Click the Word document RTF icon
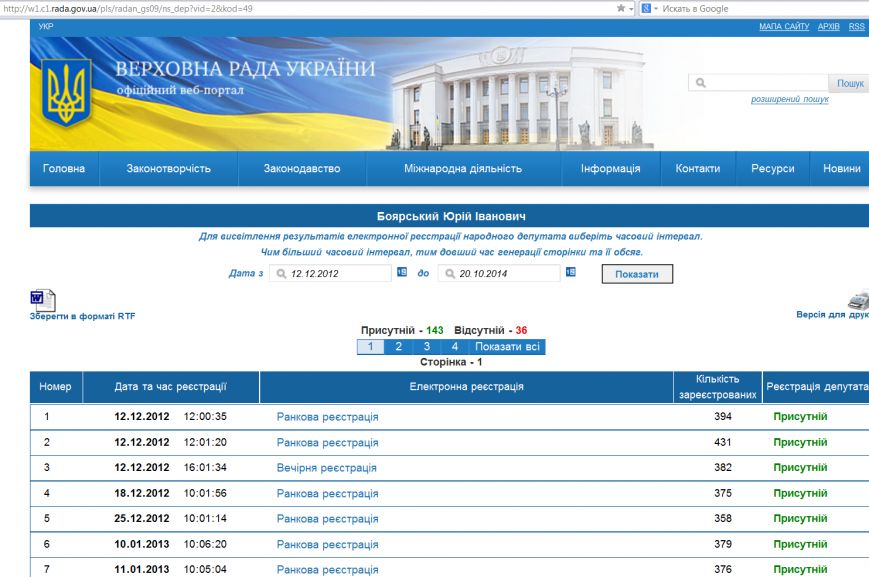The height and width of the screenshot is (577, 869). (43, 300)
